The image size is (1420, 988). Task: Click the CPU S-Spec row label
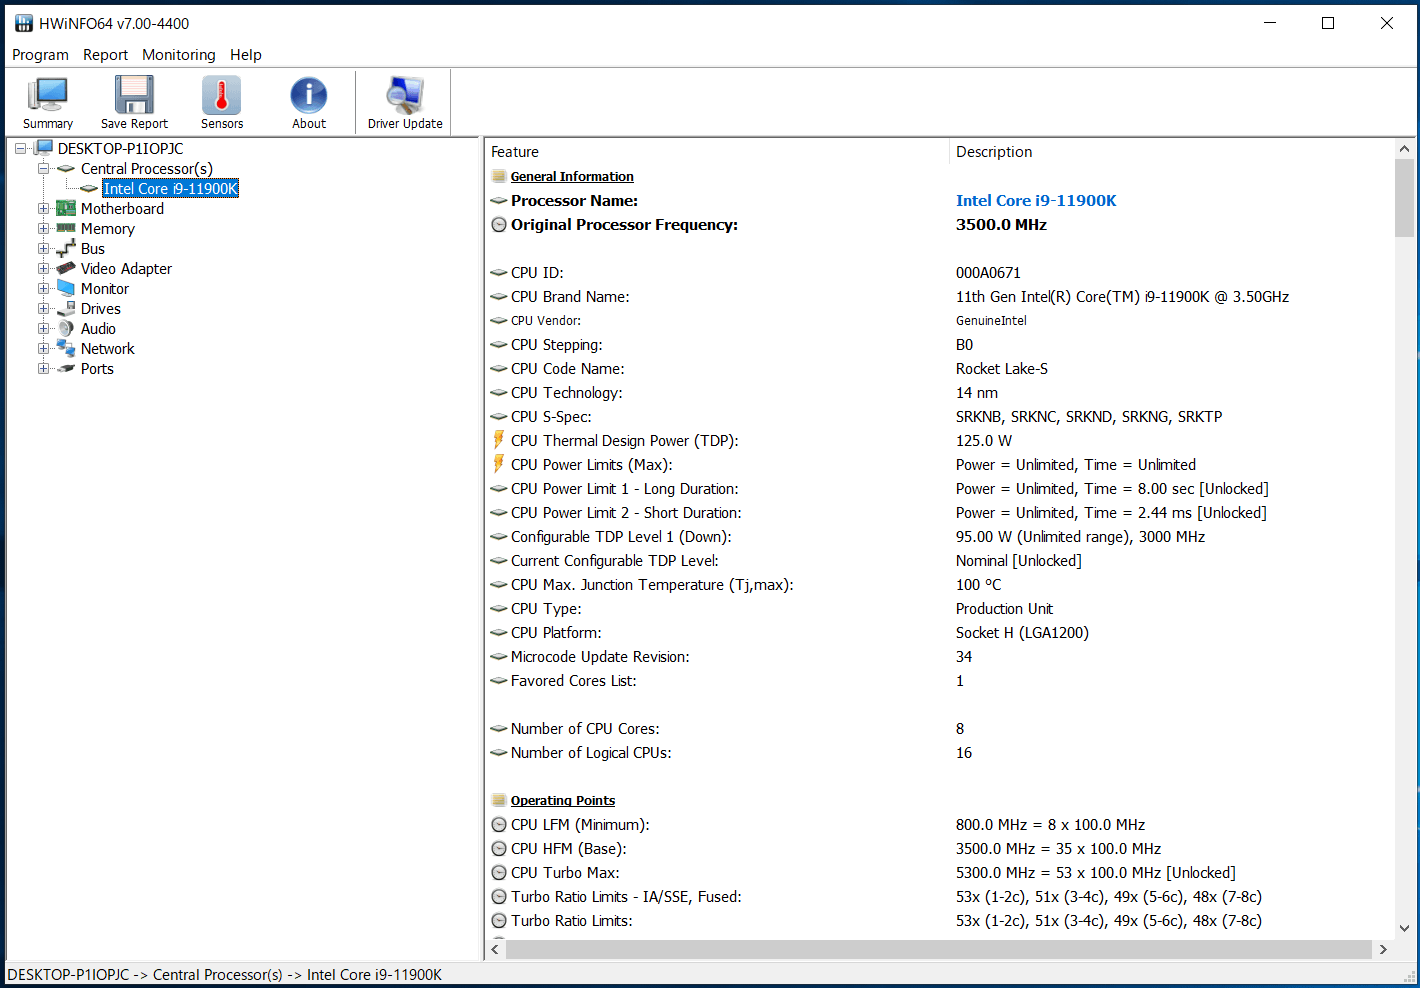[551, 416]
